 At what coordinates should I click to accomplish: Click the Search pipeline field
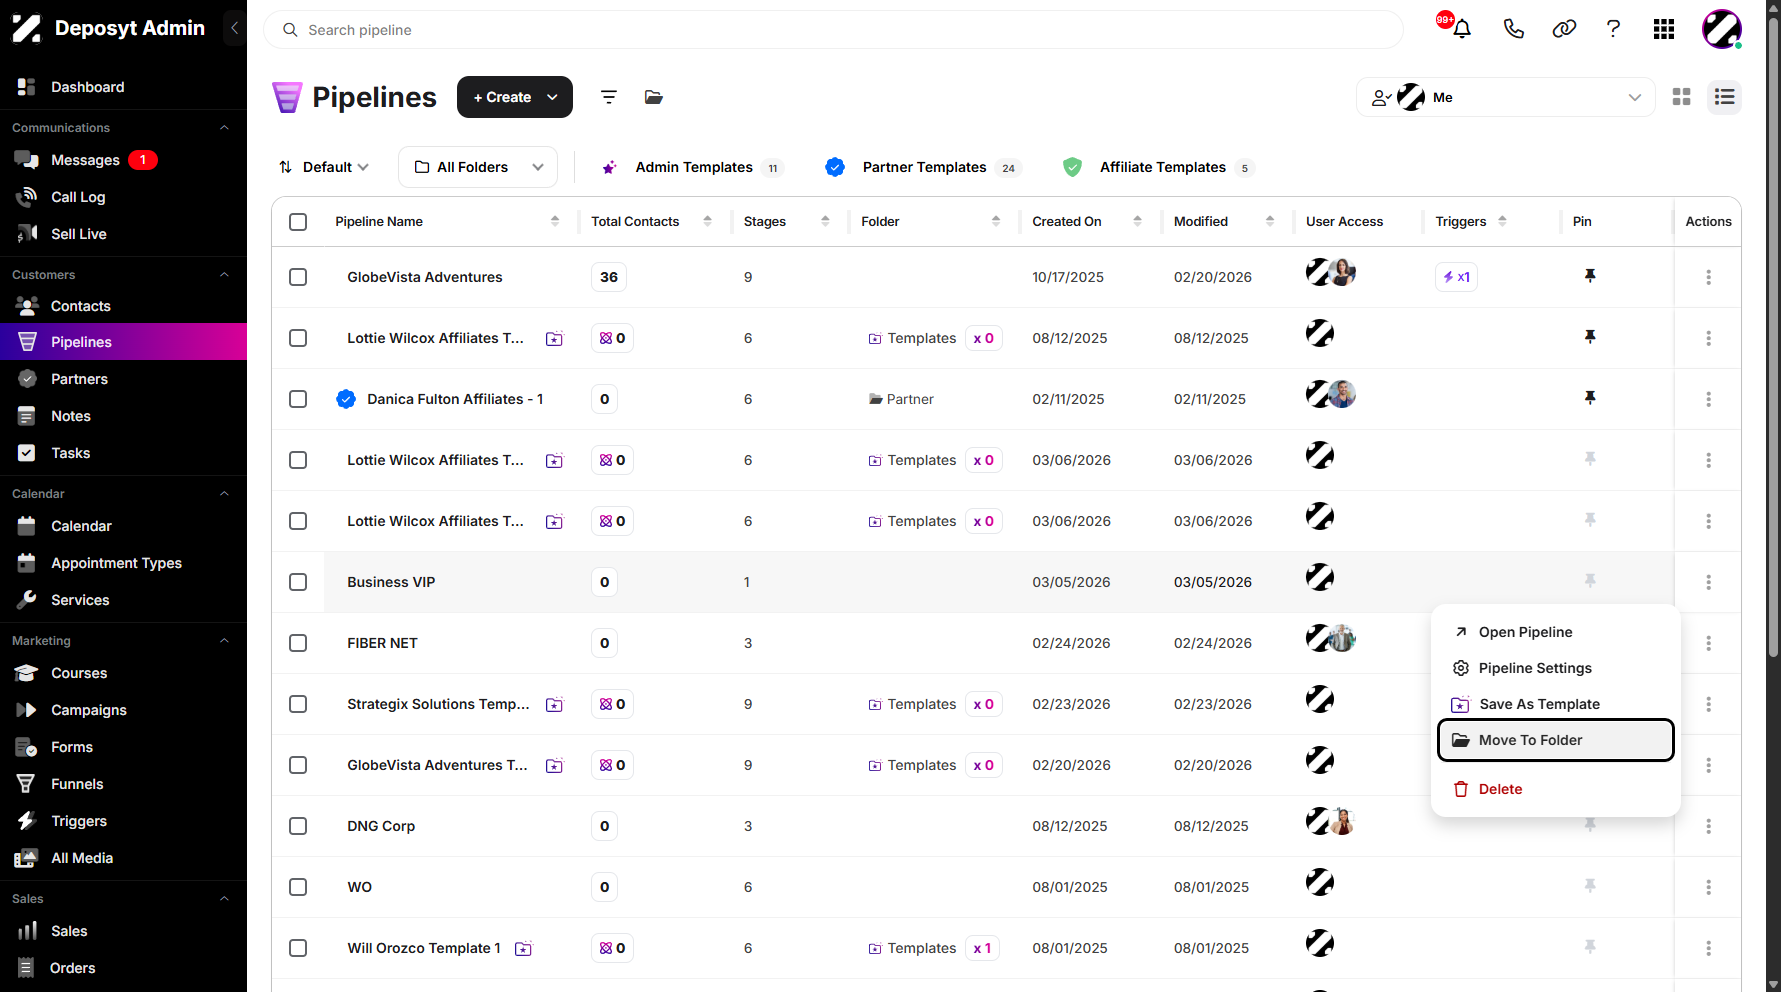(x=833, y=30)
